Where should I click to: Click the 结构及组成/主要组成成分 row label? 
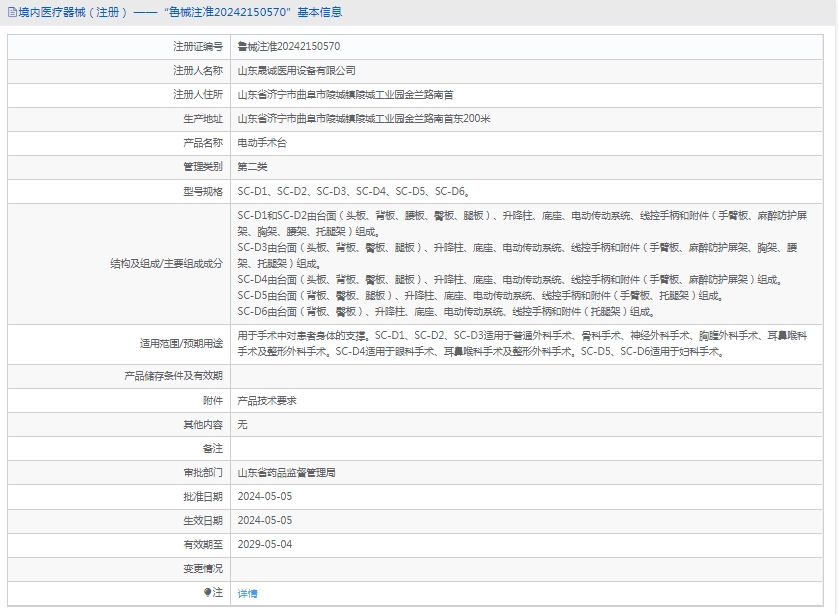(x=166, y=264)
